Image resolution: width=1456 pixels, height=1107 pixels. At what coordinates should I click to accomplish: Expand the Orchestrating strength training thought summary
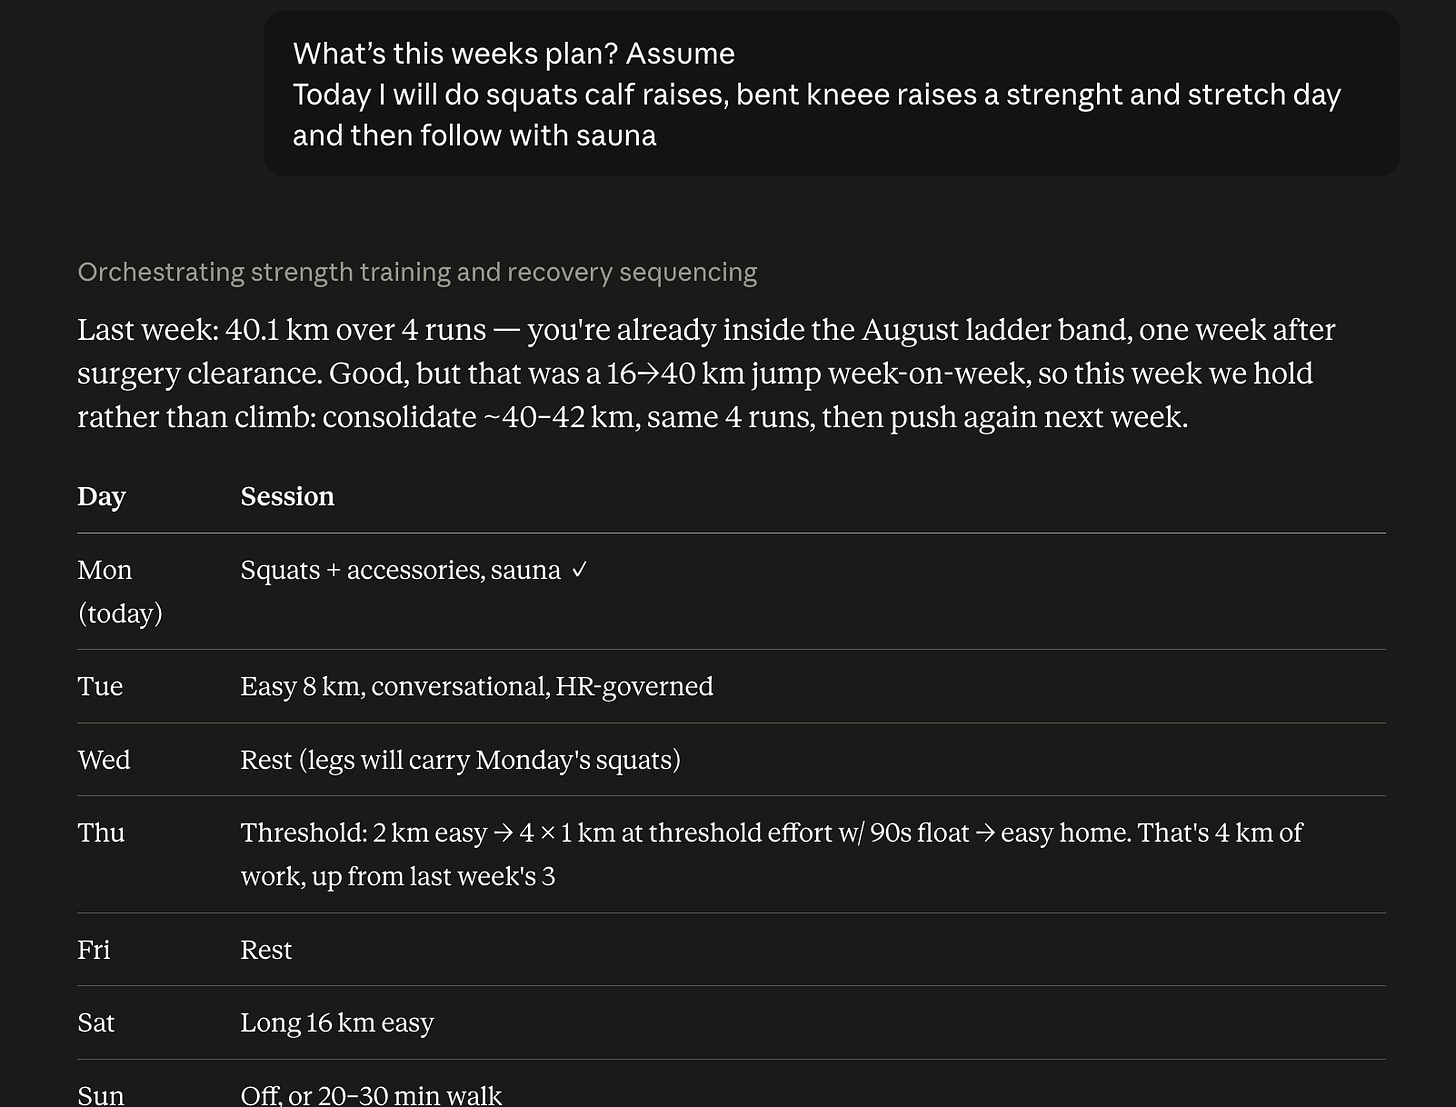[417, 272]
